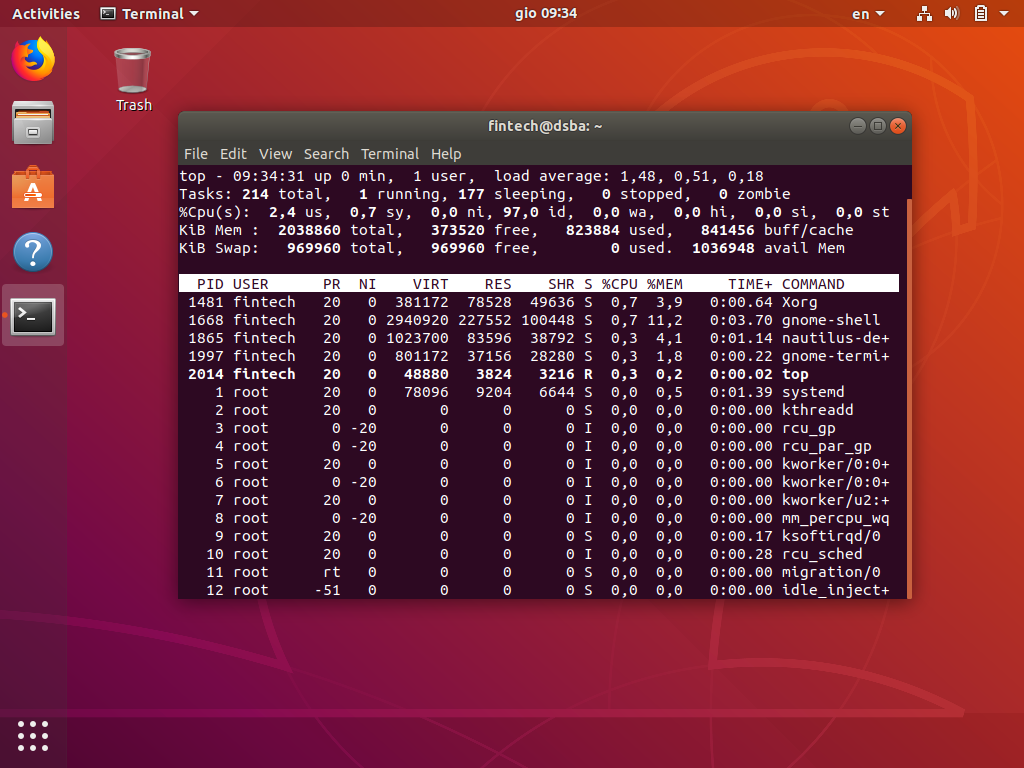The height and width of the screenshot is (768, 1024).
Task: Close the fintech@dsba terminal window
Action: 898,126
